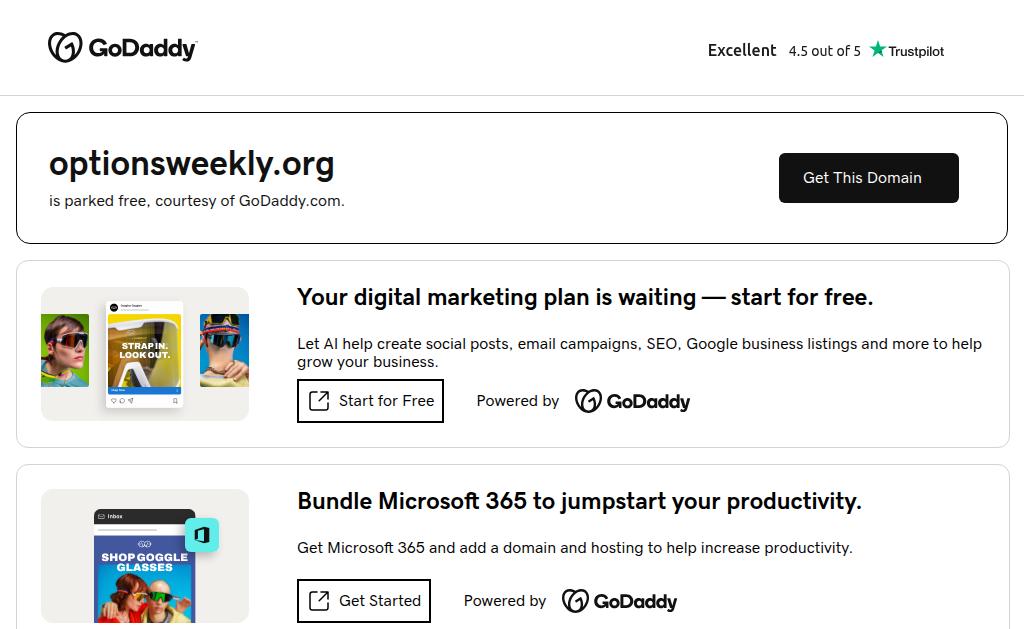Click the left sunglasses photo in marketing image
Screen dimensions: 1024x629
(x=65, y=350)
